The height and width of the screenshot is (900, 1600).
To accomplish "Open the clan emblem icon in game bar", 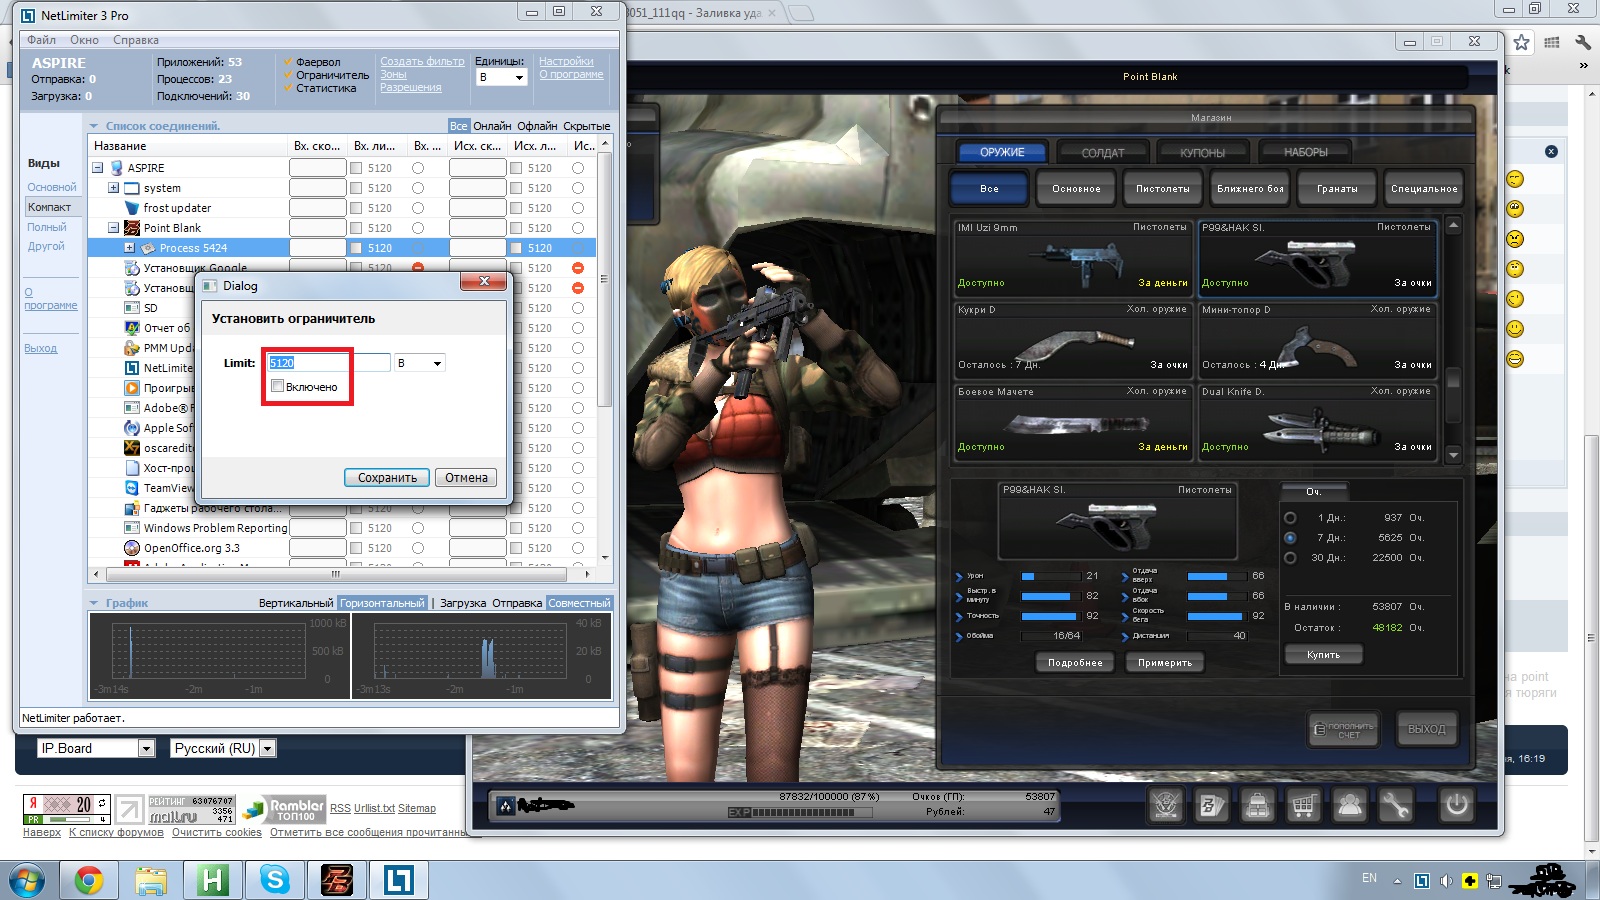I will click(1166, 804).
